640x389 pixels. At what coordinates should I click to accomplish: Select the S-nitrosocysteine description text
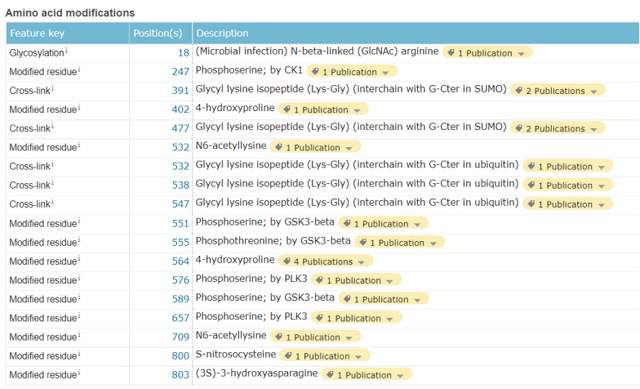coord(236,354)
